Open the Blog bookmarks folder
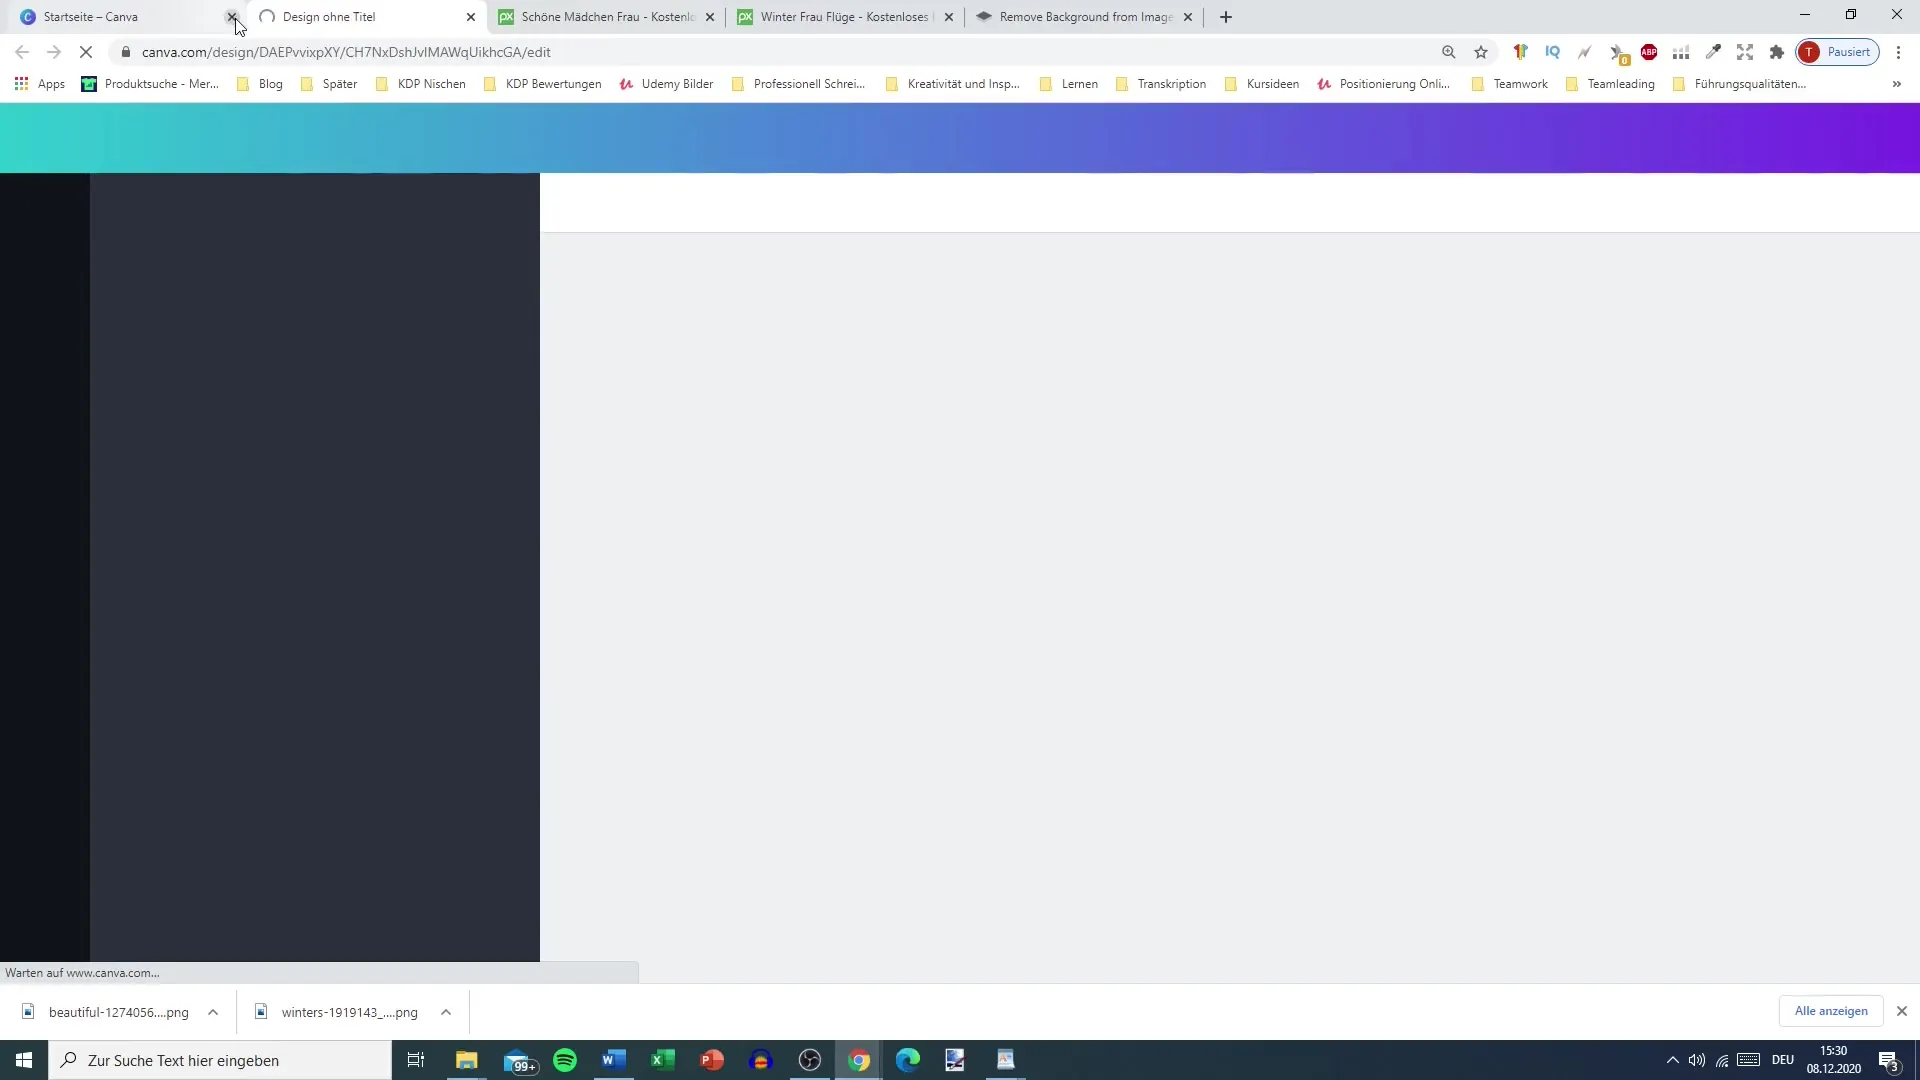This screenshot has height=1080, width=1920. tap(260, 84)
